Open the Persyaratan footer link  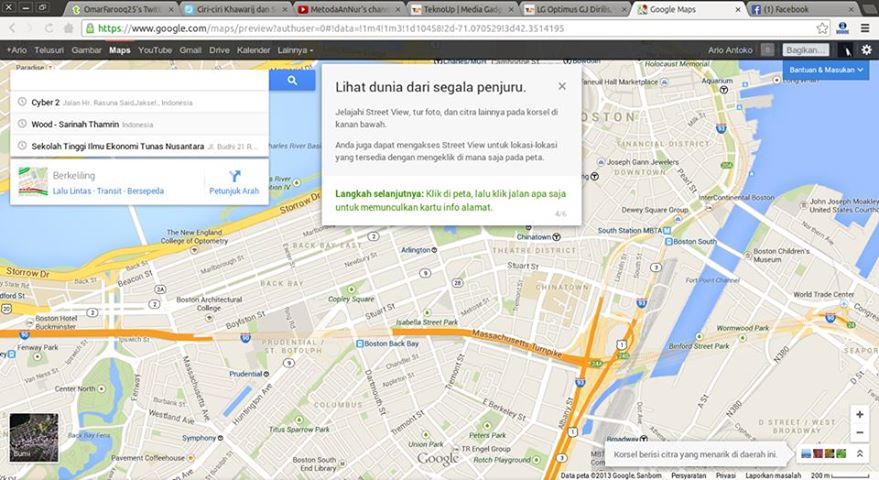coord(688,476)
